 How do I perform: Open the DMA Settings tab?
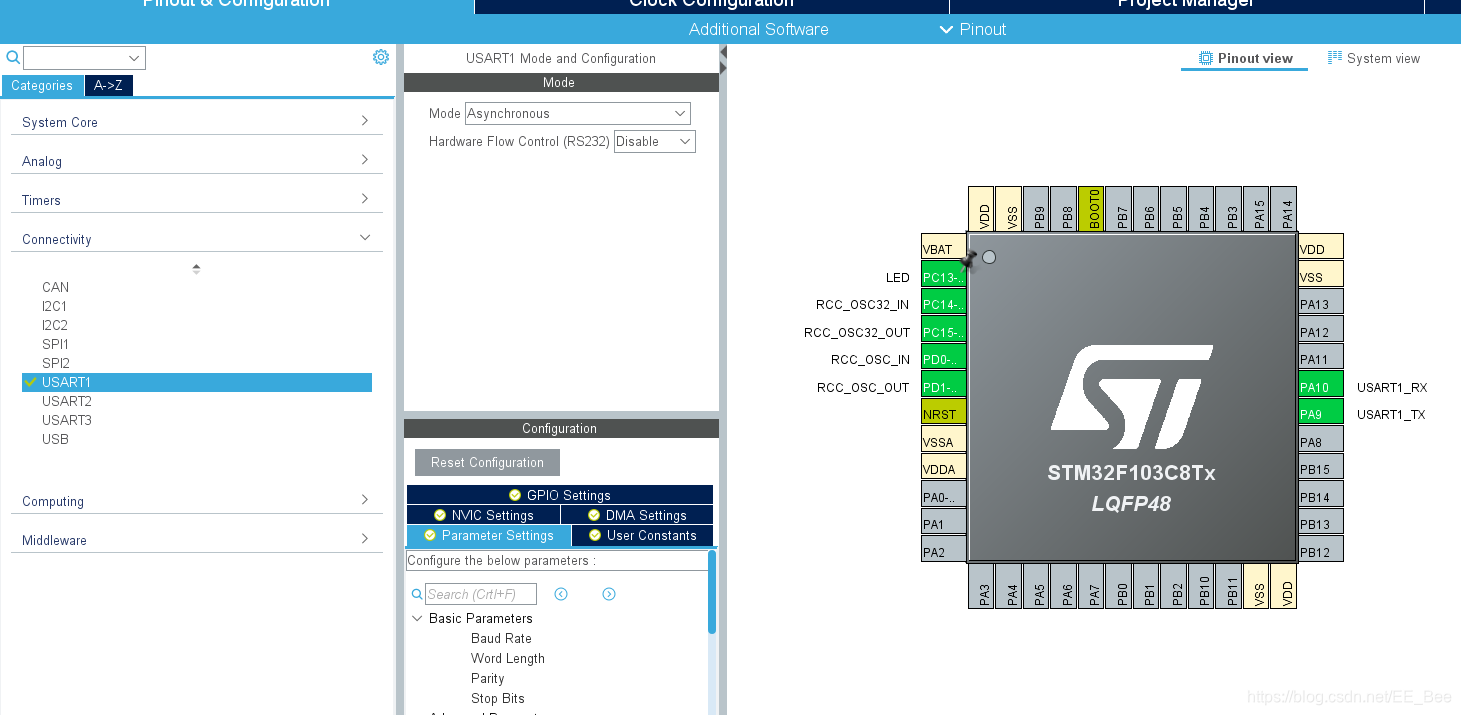(637, 515)
